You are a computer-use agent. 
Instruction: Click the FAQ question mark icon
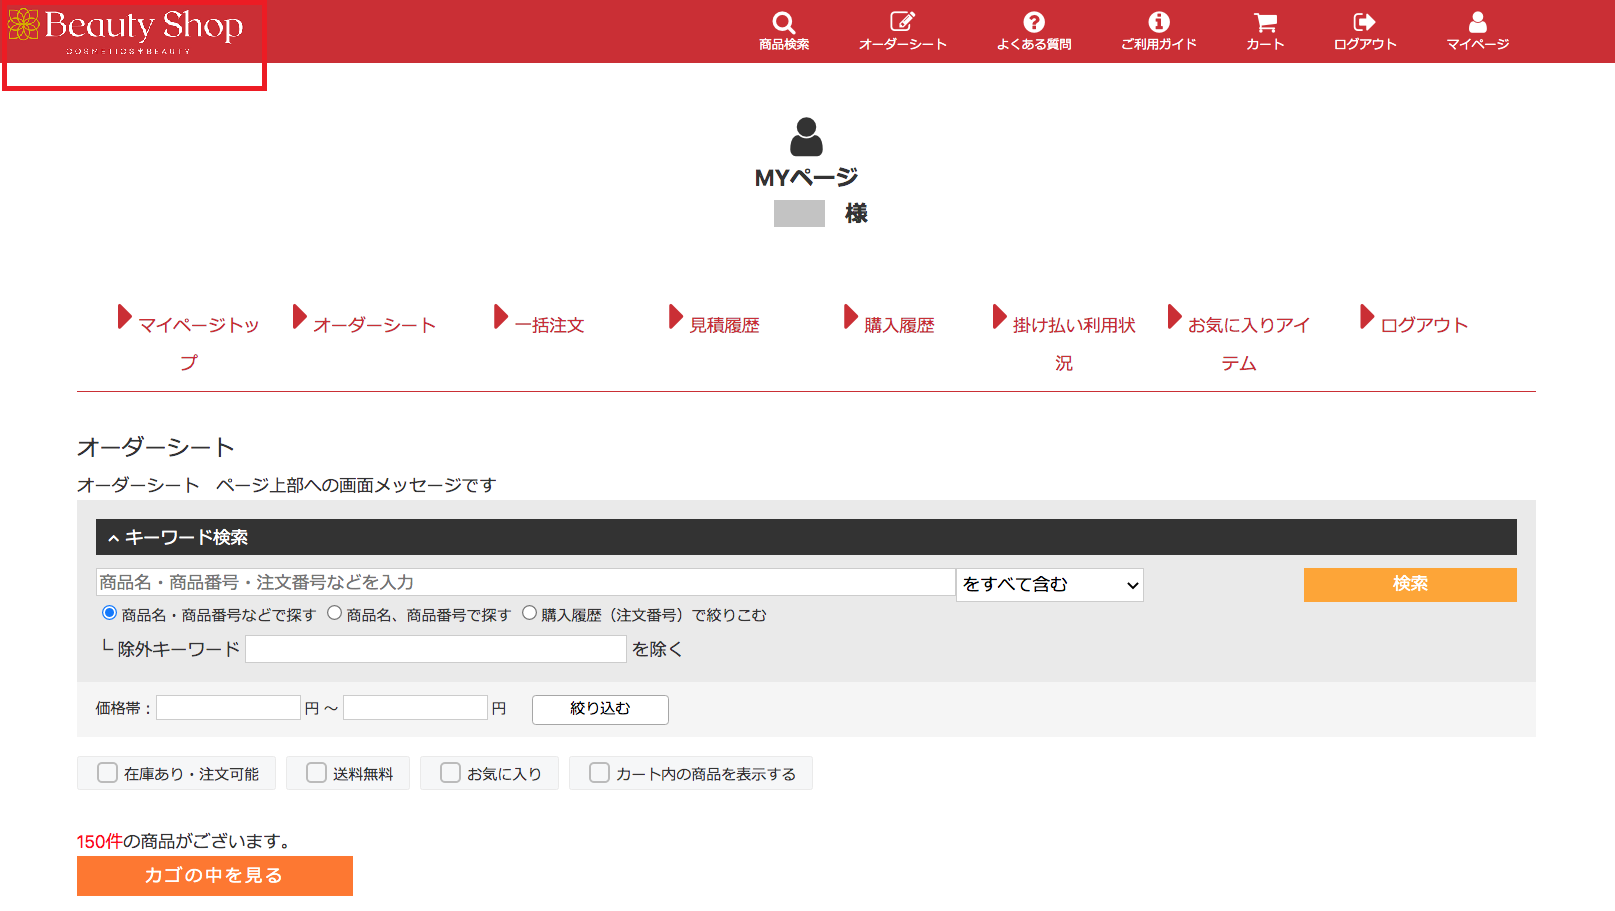pyautogui.click(x=1033, y=23)
